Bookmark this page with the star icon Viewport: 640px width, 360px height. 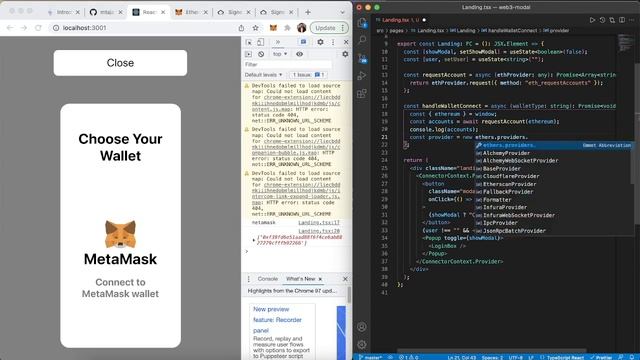click(x=256, y=28)
